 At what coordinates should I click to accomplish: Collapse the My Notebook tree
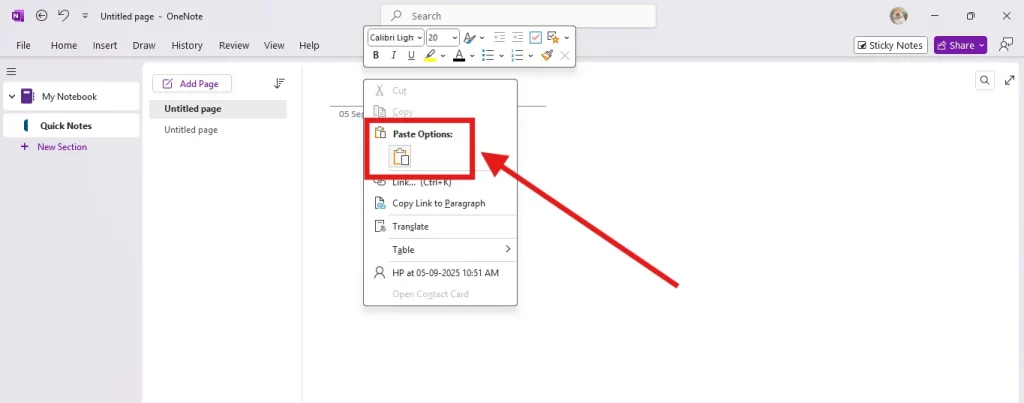click(x=12, y=97)
